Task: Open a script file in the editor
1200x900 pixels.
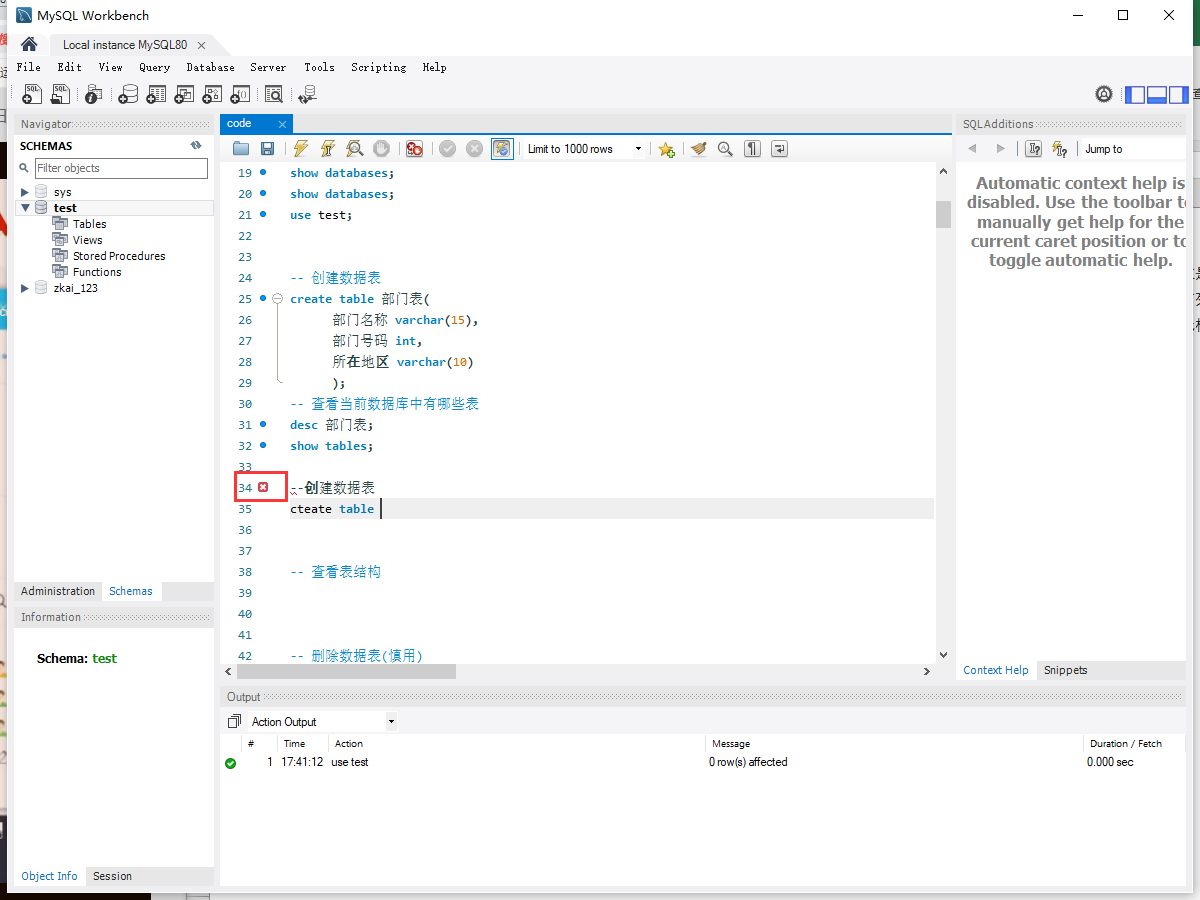Action: click(241, 149)
